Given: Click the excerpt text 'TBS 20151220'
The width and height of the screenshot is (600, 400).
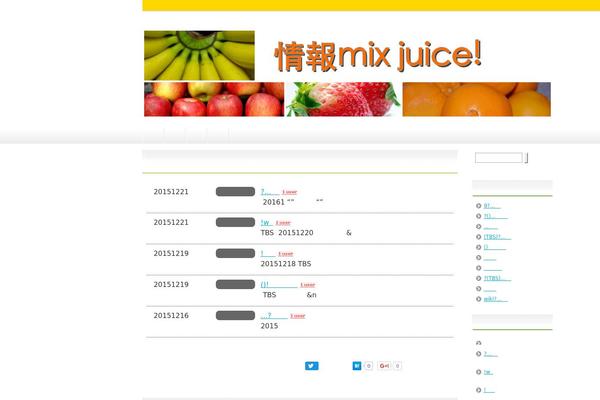Looking at the screenshot, I should pyautogui.click(x=287, y=233).
